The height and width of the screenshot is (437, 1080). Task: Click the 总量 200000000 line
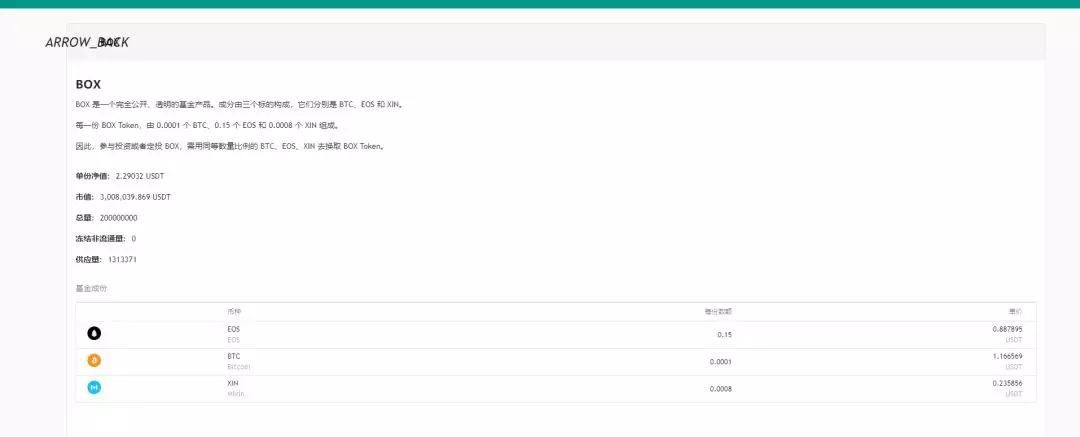click(x=107, y=218)
